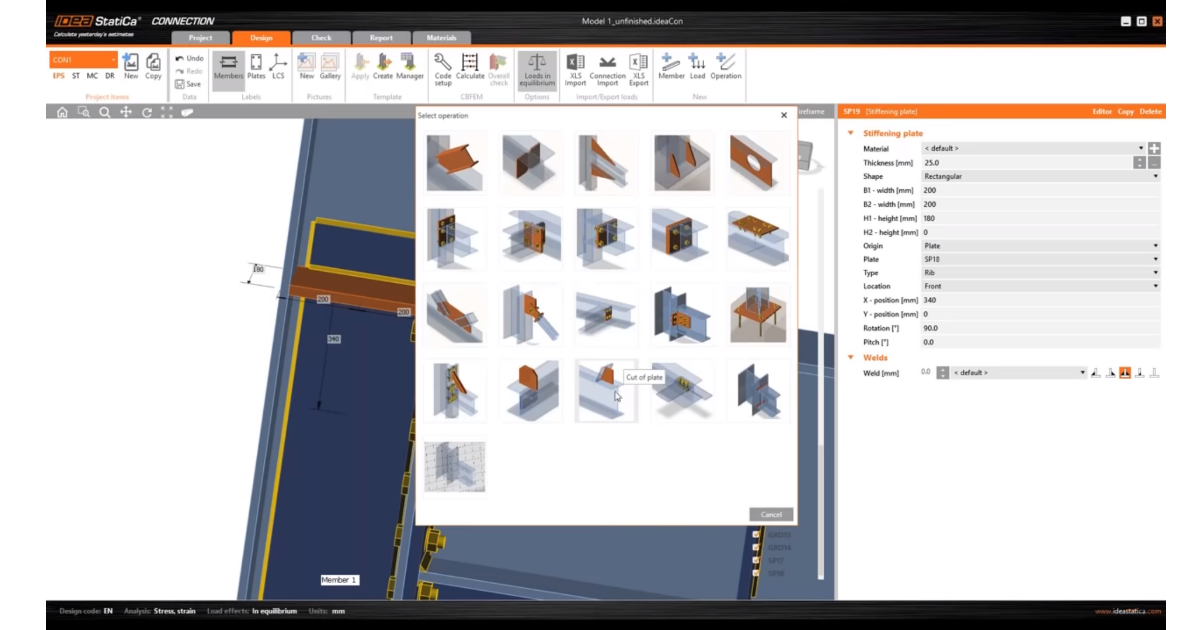Click the Delete link in the SP19 header
This screenshot has height=630, width=1200.
pyautogui.click(x=1150, y=112)
